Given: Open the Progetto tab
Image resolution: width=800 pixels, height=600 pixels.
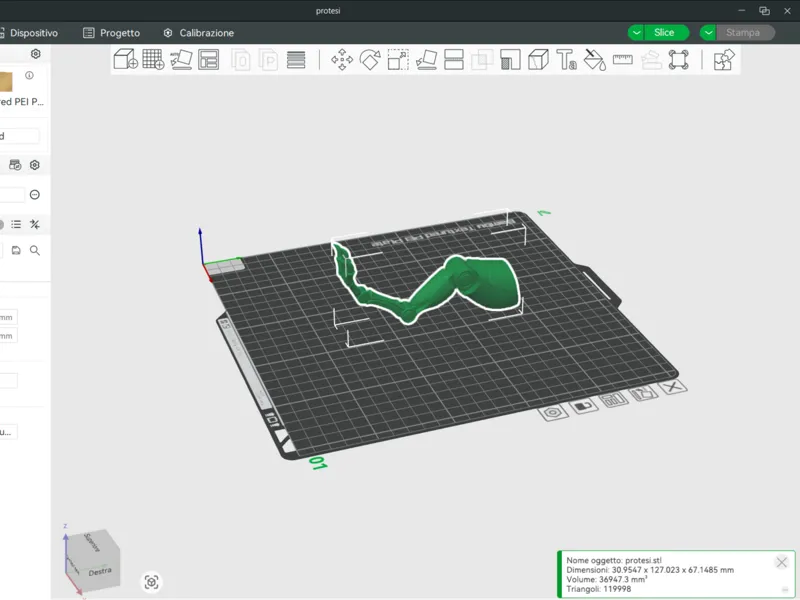Looking at the screenshot, I should point(111,33).
